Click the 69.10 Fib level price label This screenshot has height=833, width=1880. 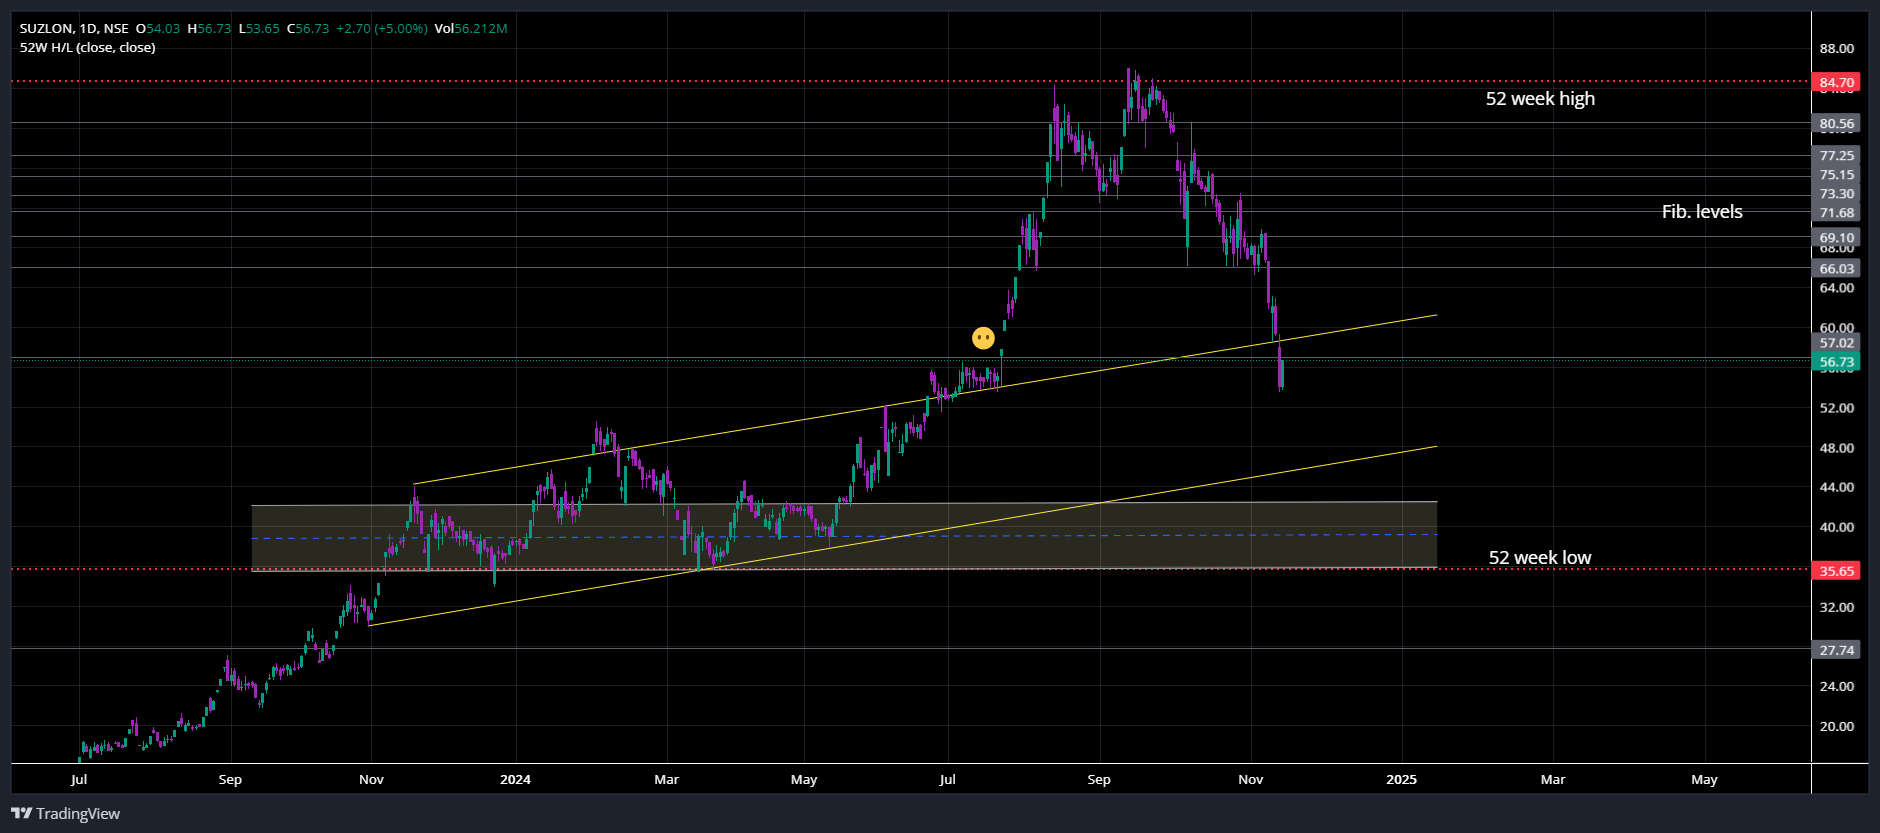[1836, 238]
